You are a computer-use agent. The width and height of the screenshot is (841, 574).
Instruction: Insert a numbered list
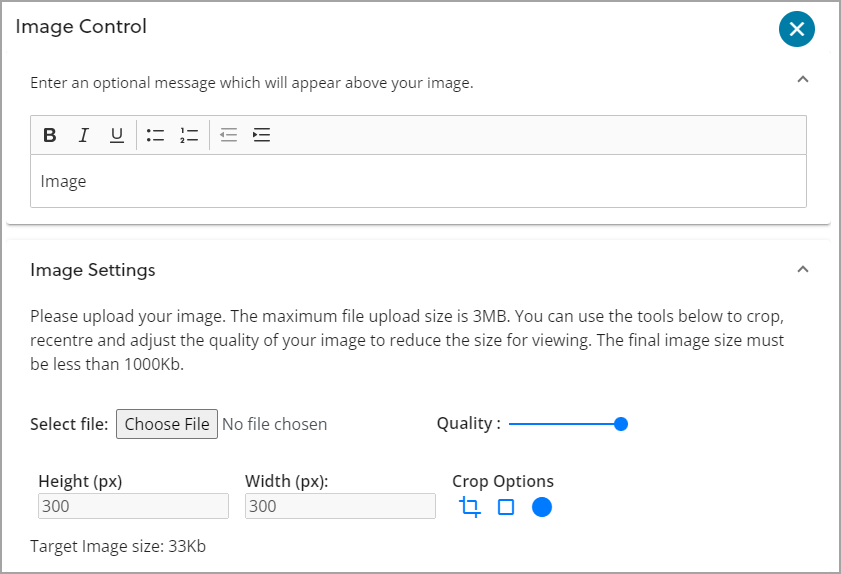tap(189, 135)
